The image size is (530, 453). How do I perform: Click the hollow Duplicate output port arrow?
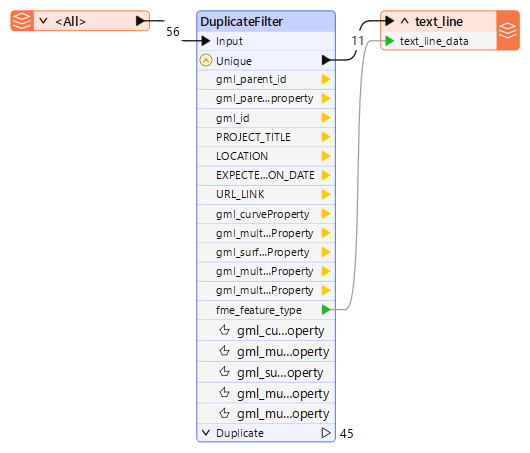326,433
